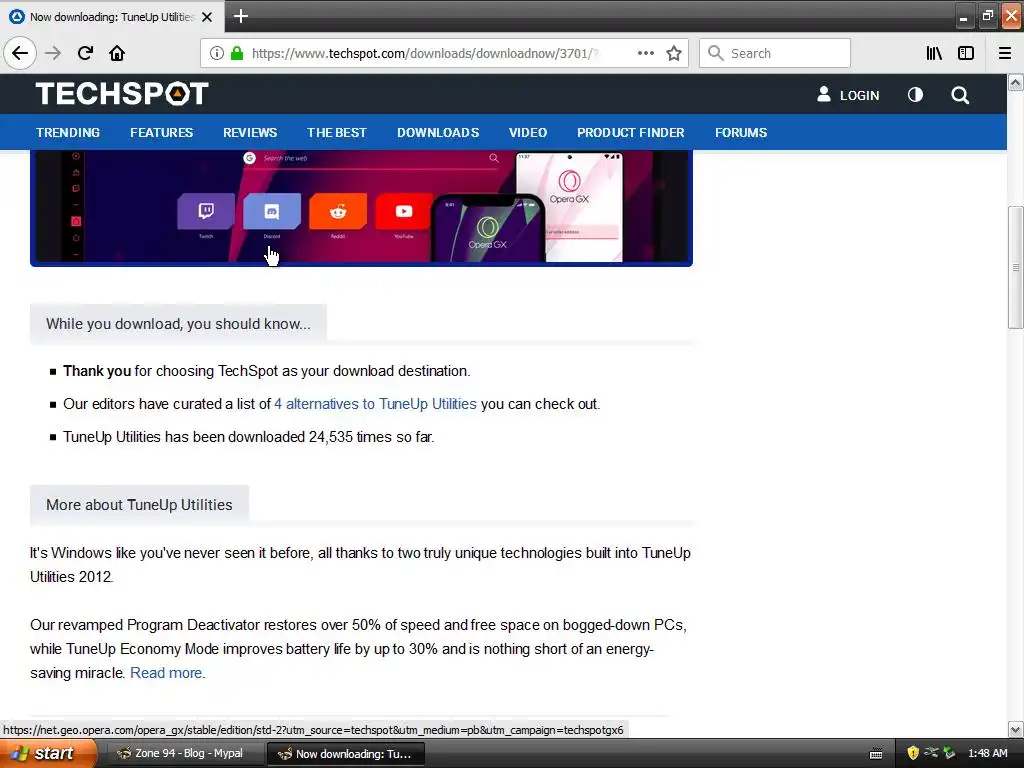This screenshot has height=768, width=1024.
Task: Switch to Zone 94 - Blog - Mypal taskbar window
Action: tap(184, 753)
